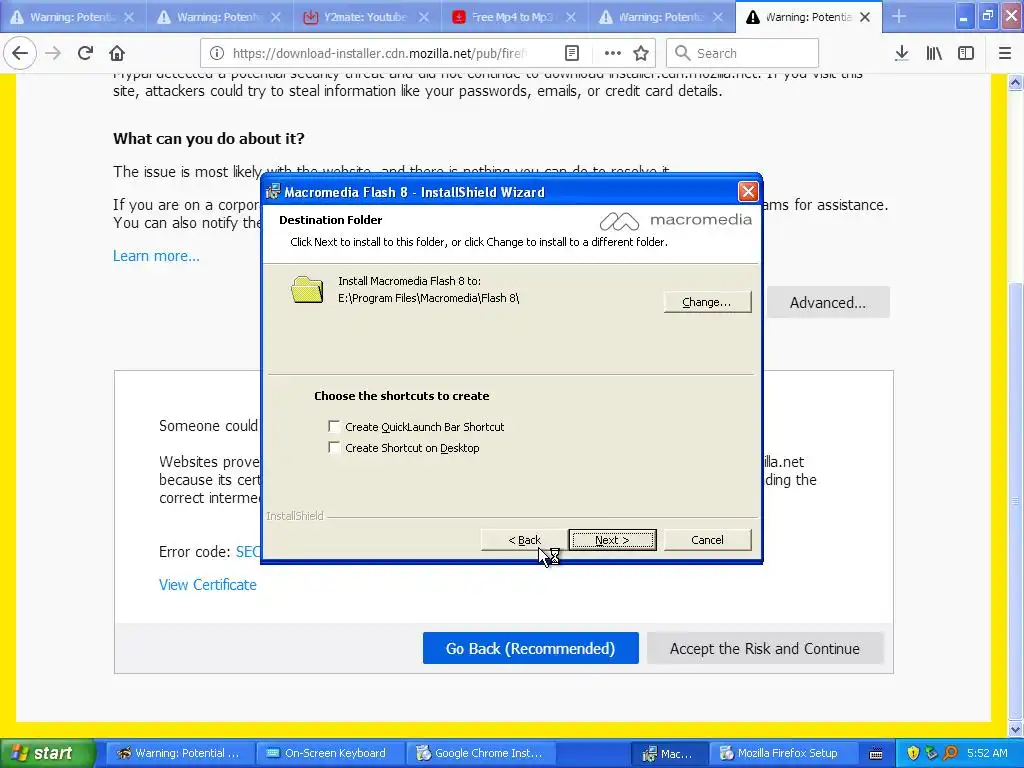1024x768 pixels.
Task: Click the magnifier tray icon
Action: (950, 753)
